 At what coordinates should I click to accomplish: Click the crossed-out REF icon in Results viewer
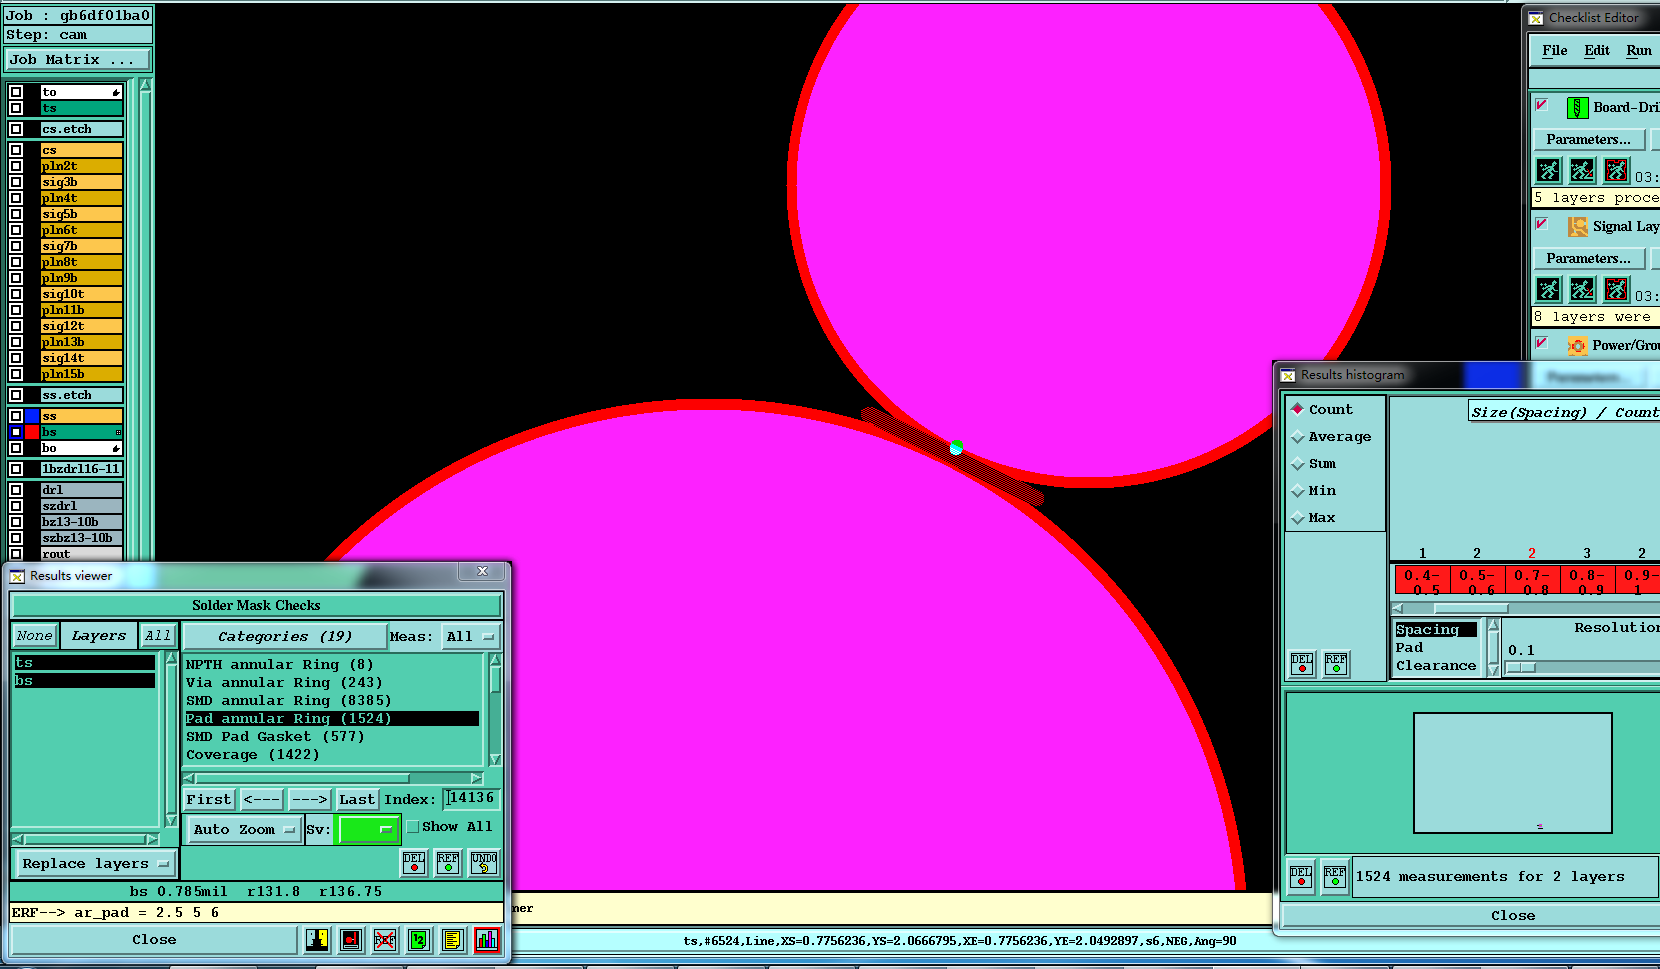click(385, 940)
